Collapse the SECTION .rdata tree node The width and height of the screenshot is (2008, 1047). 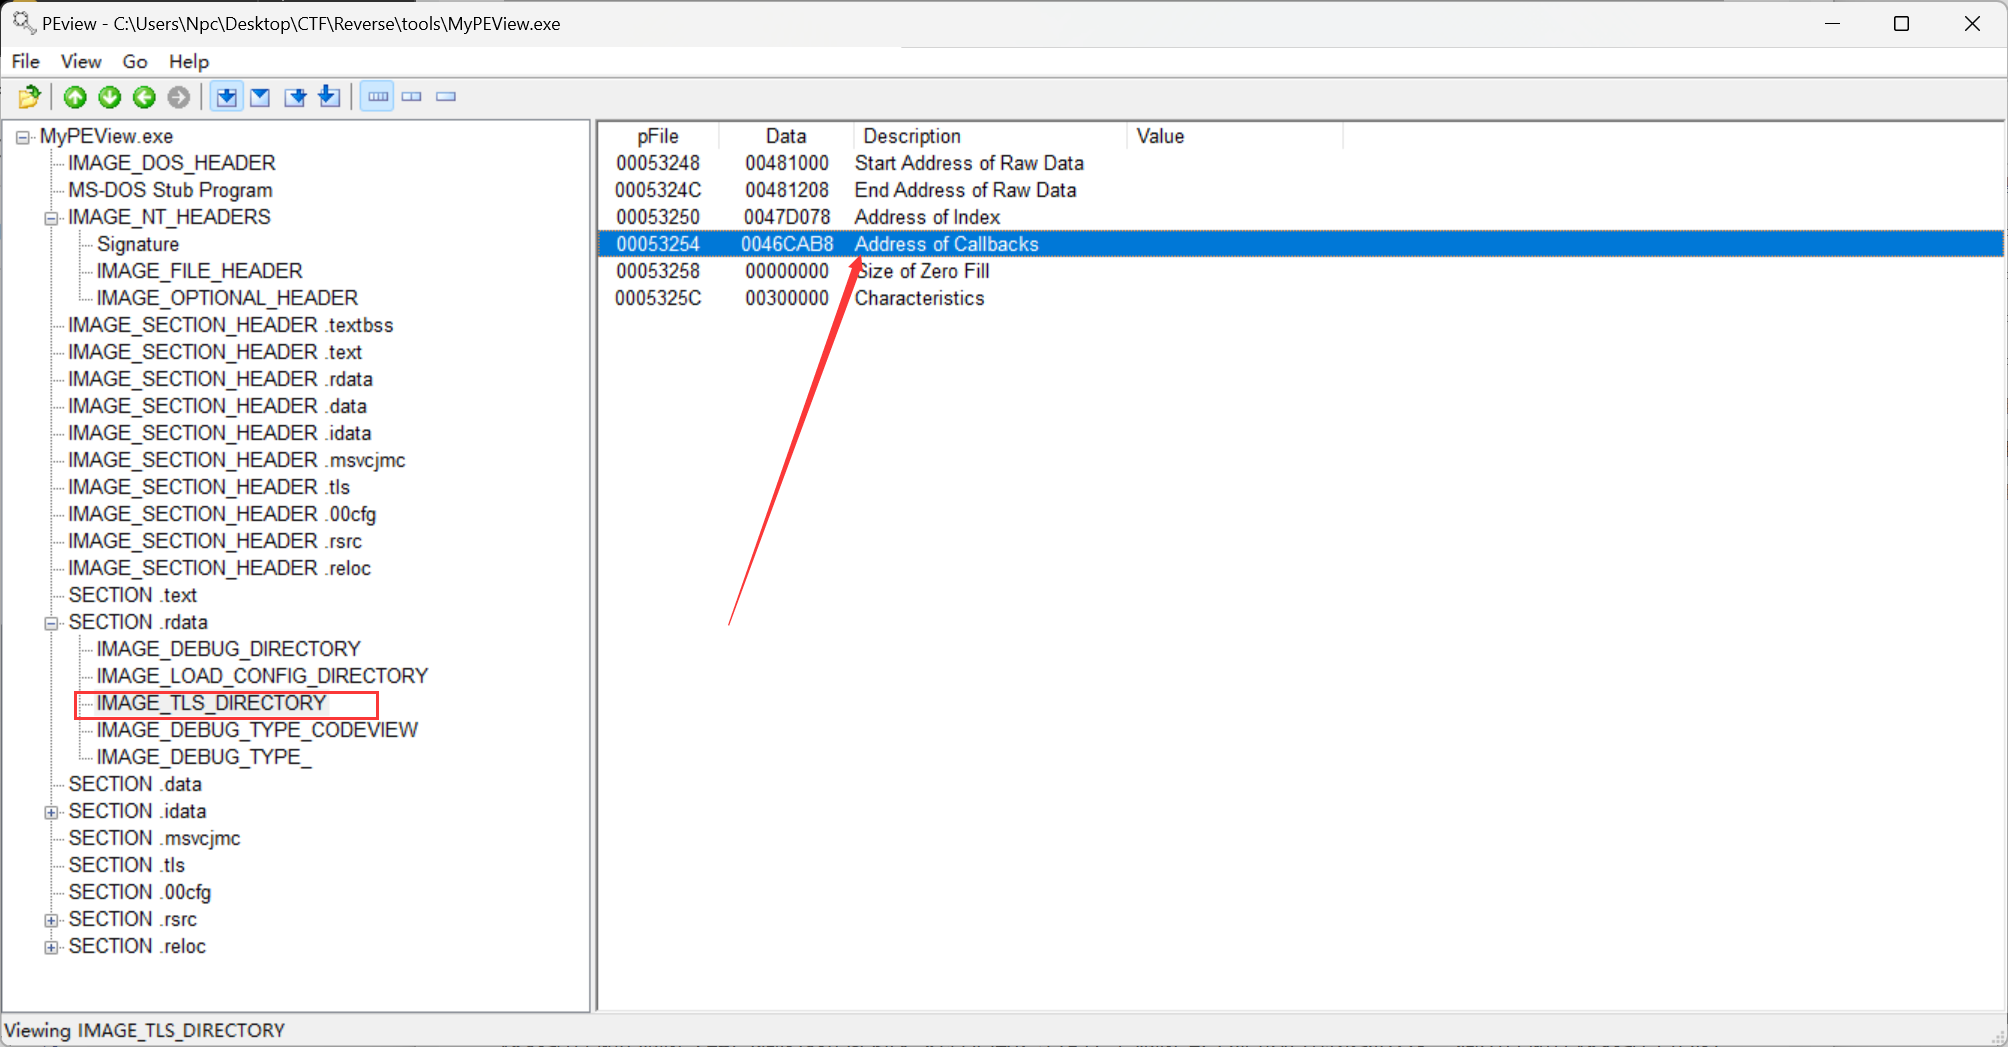point(51,623)
